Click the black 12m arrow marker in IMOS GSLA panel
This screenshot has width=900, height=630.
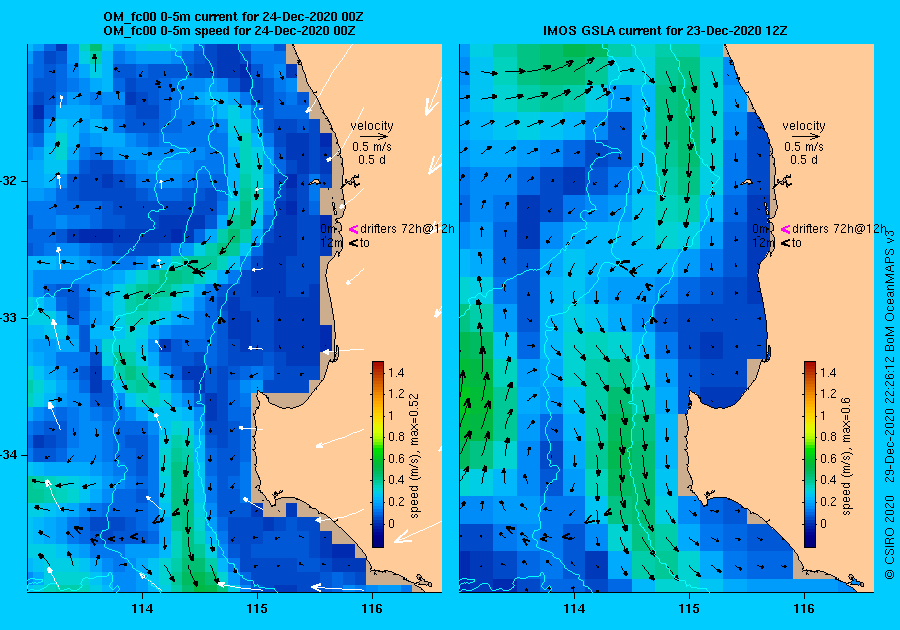[785, 243]
